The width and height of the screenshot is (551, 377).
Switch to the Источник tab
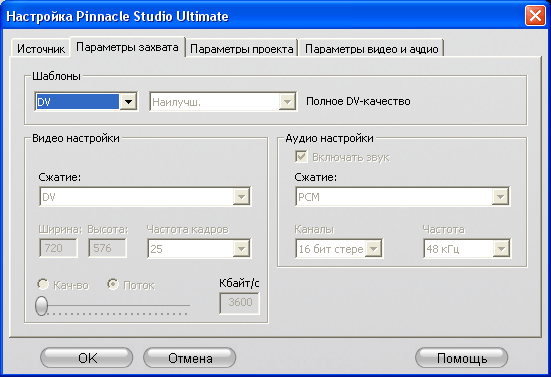click(41, 48)
